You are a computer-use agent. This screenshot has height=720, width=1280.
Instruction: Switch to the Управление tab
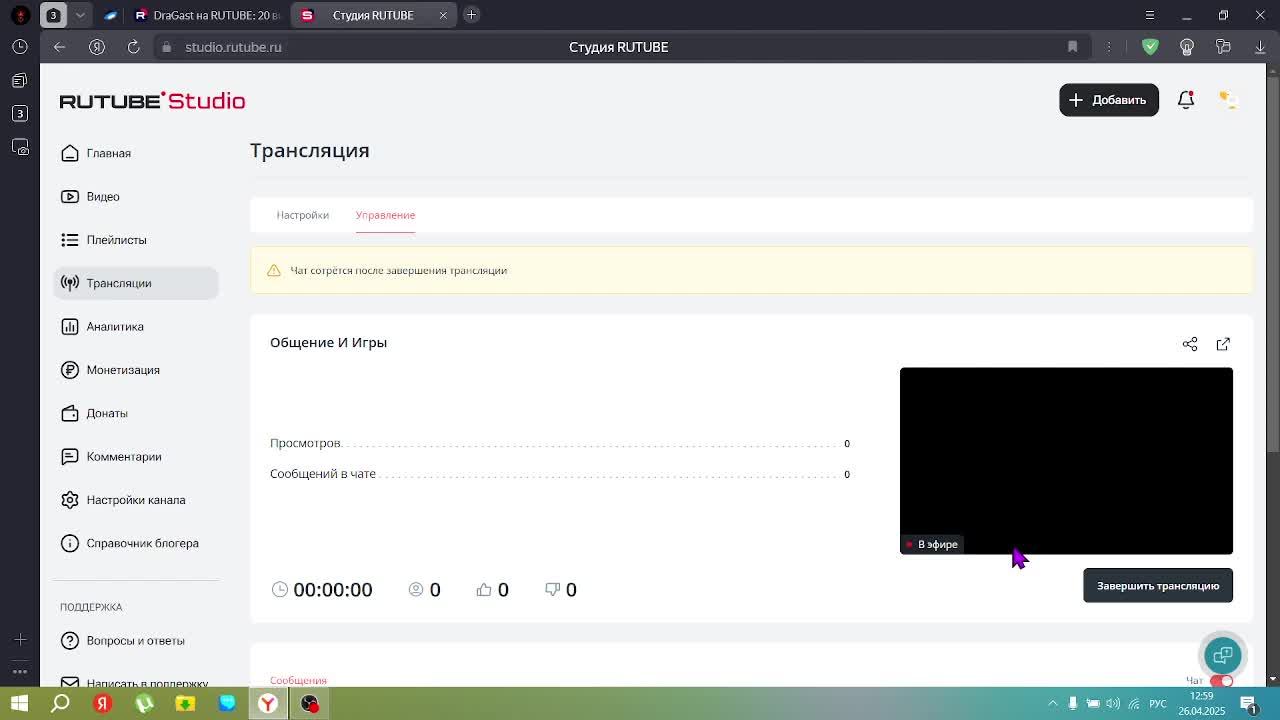tap(385, 215)
